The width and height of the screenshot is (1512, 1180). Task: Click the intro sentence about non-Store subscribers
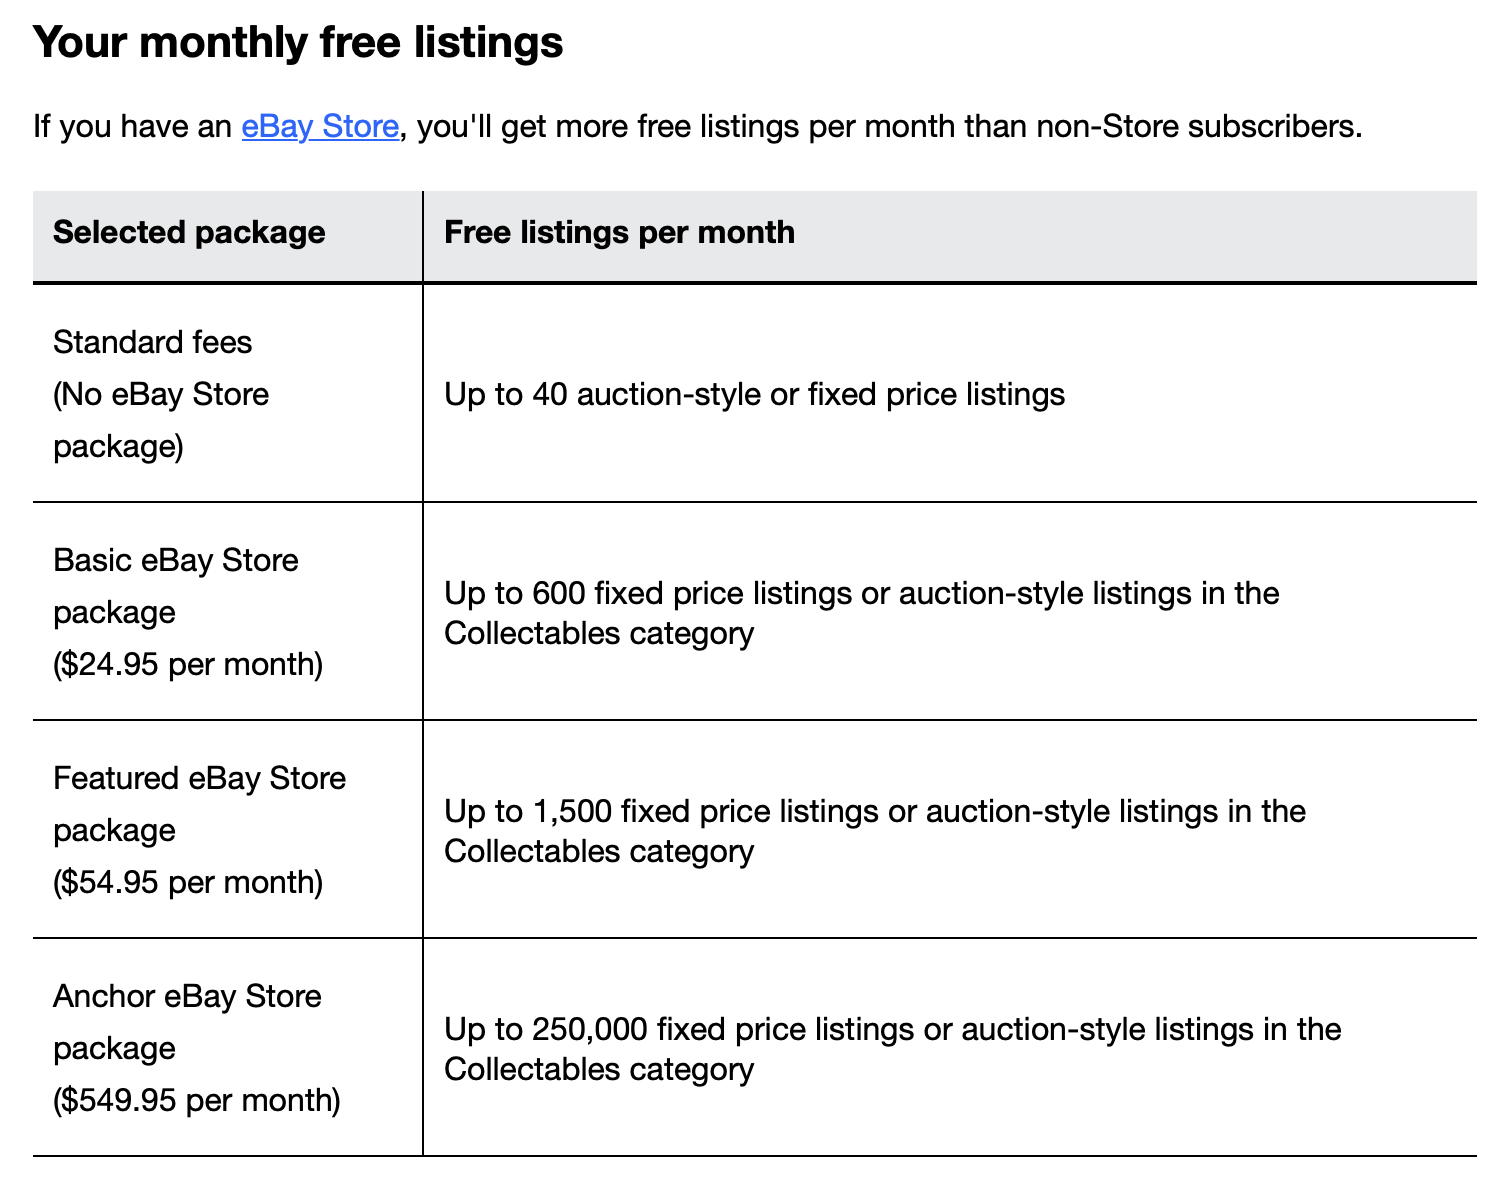point(698,127)
